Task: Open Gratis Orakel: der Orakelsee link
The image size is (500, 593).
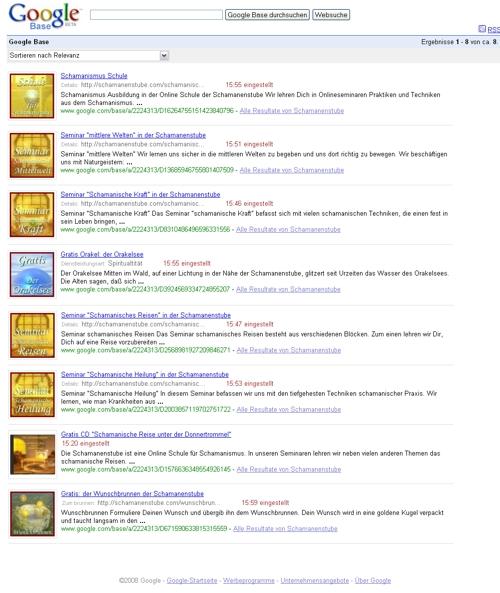Action: (102, 254)
